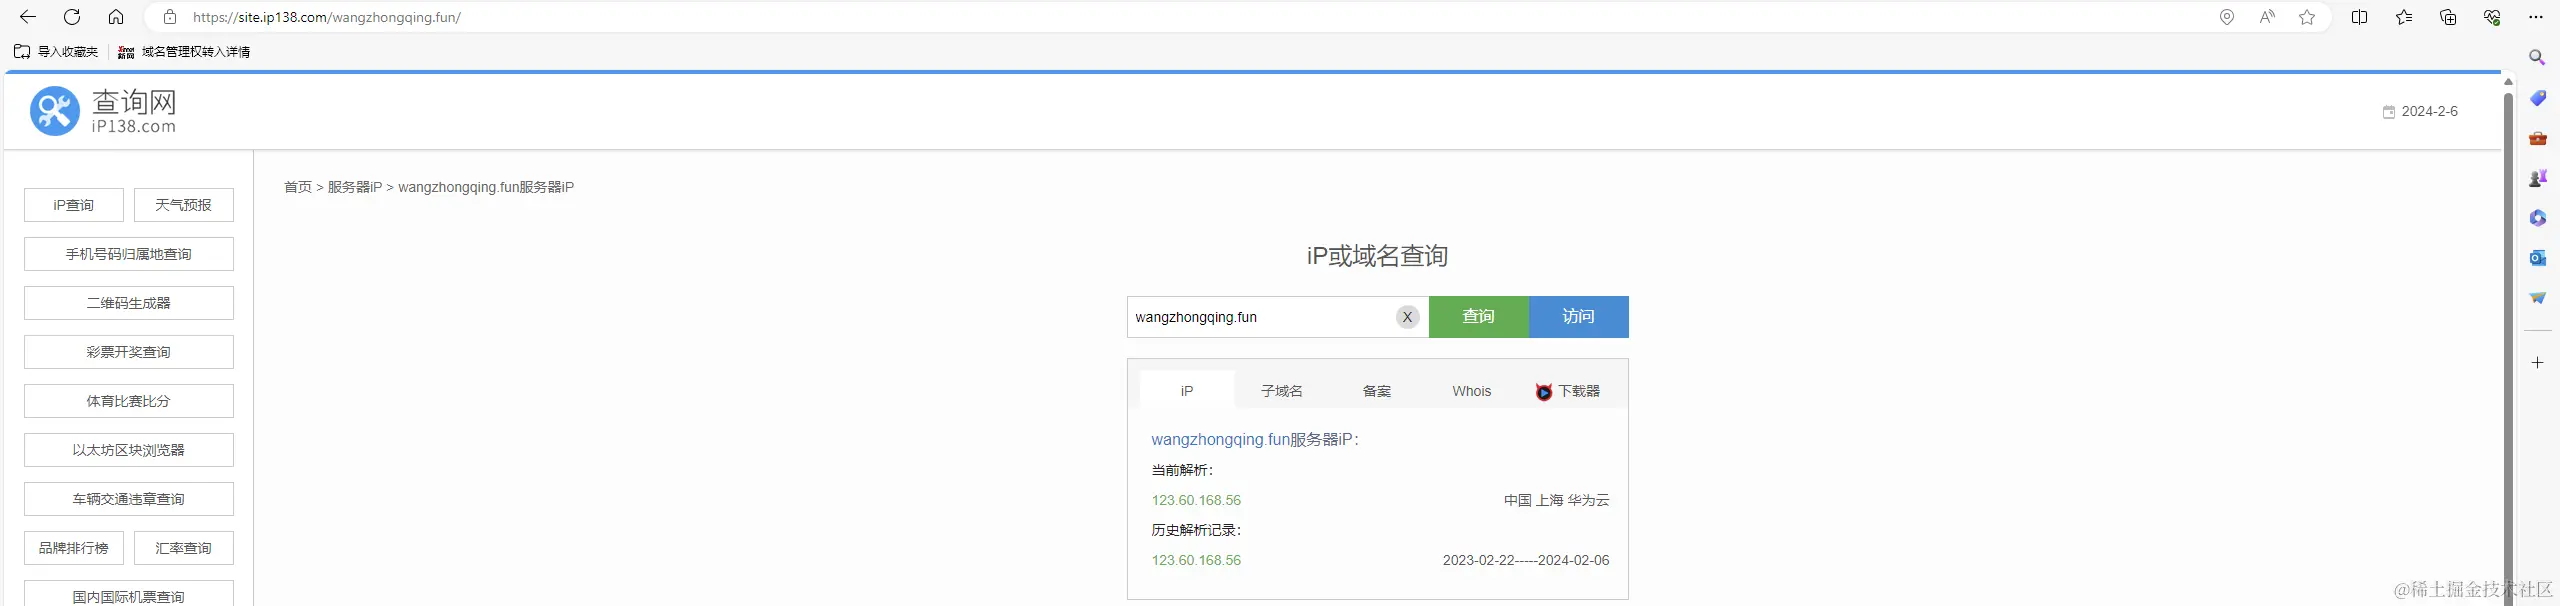
Task: Open 体育比赛比分 in left menu
Action: tap(129, 401)
